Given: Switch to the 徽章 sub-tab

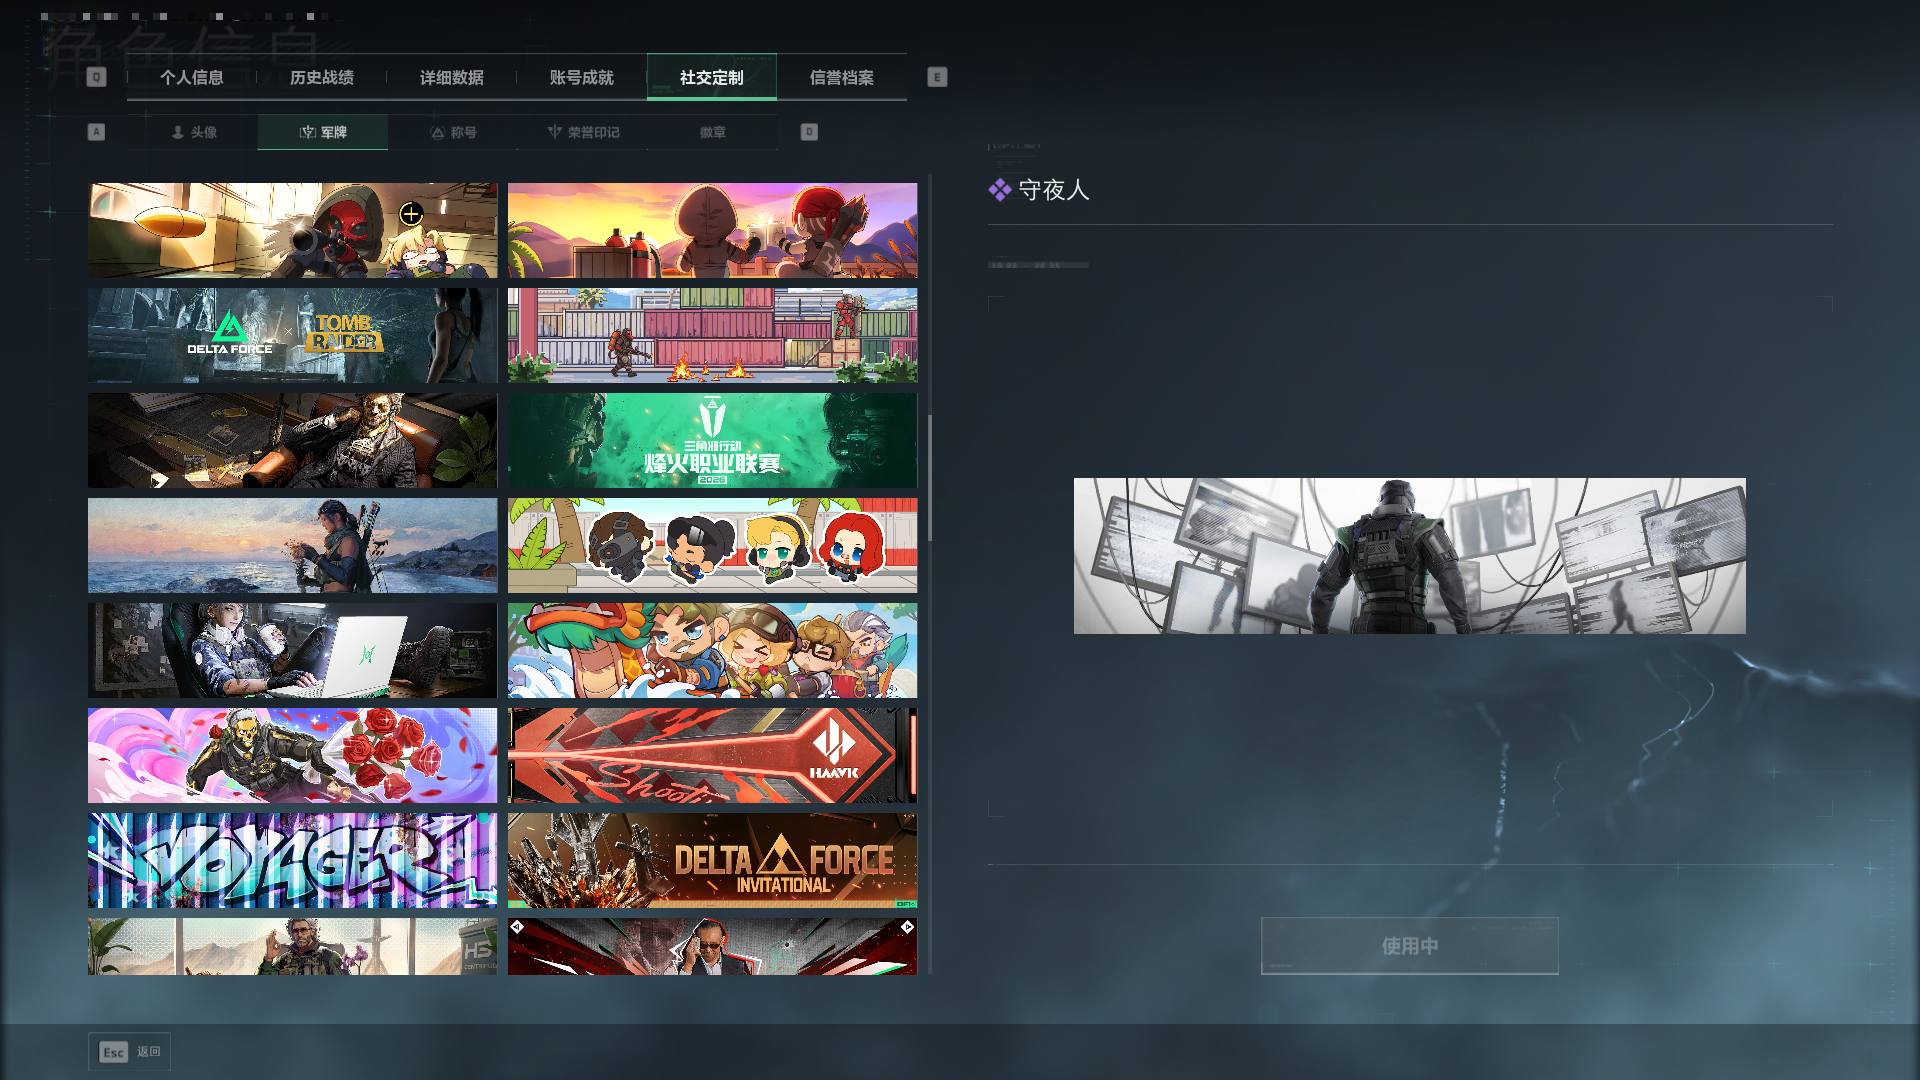Looking at the screenshot, I should click(713, 132).
